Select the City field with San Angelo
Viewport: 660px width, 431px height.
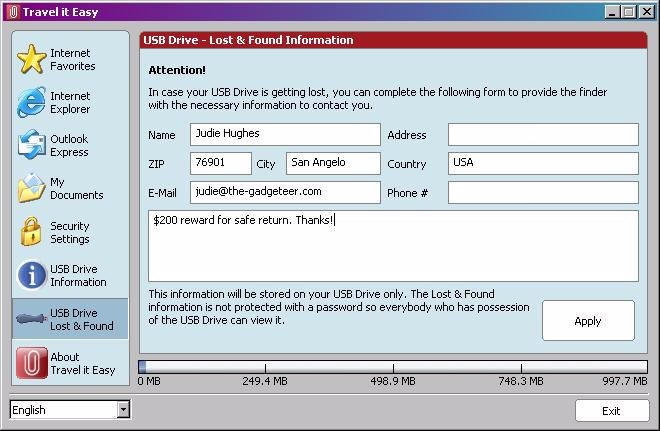coord(333,163)
